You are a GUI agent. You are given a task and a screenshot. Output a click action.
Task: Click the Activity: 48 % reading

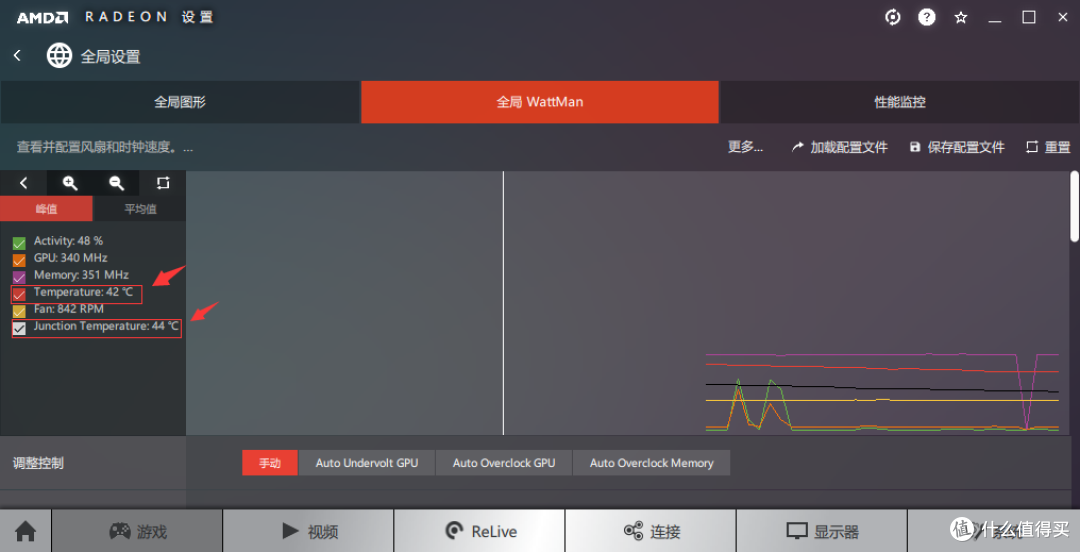click(68, 241)
